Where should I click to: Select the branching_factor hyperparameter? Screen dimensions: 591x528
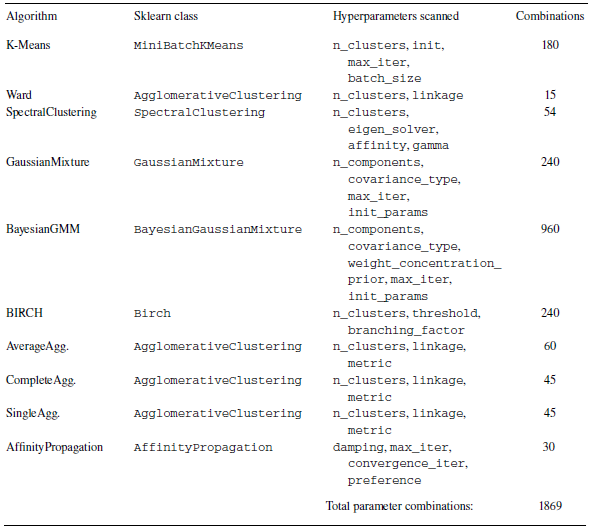[x=406, y=331]
